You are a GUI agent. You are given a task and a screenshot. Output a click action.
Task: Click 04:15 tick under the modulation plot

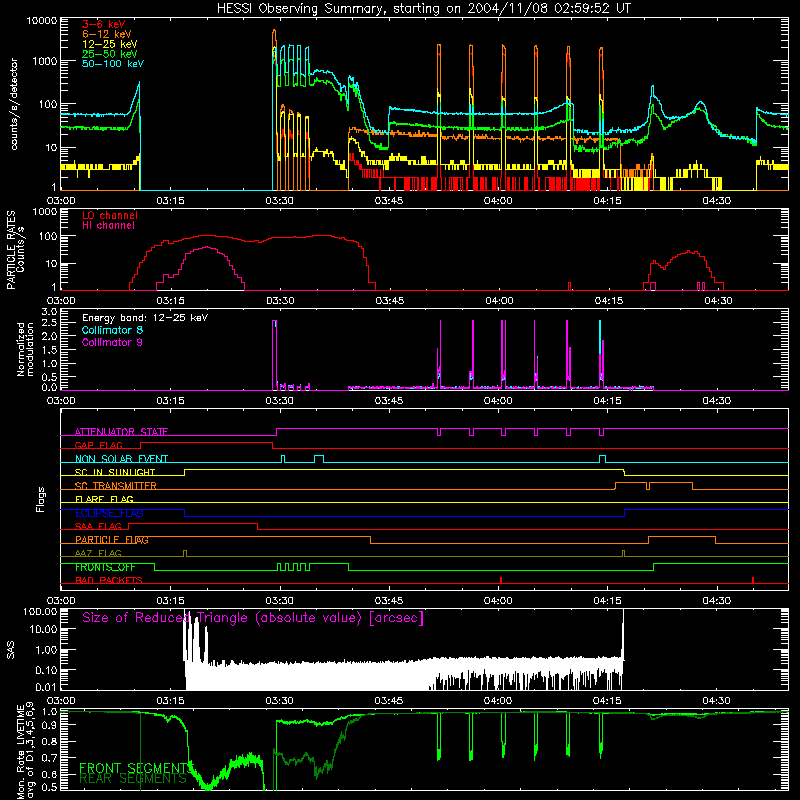pyautogui.click(x=607, y=401)
